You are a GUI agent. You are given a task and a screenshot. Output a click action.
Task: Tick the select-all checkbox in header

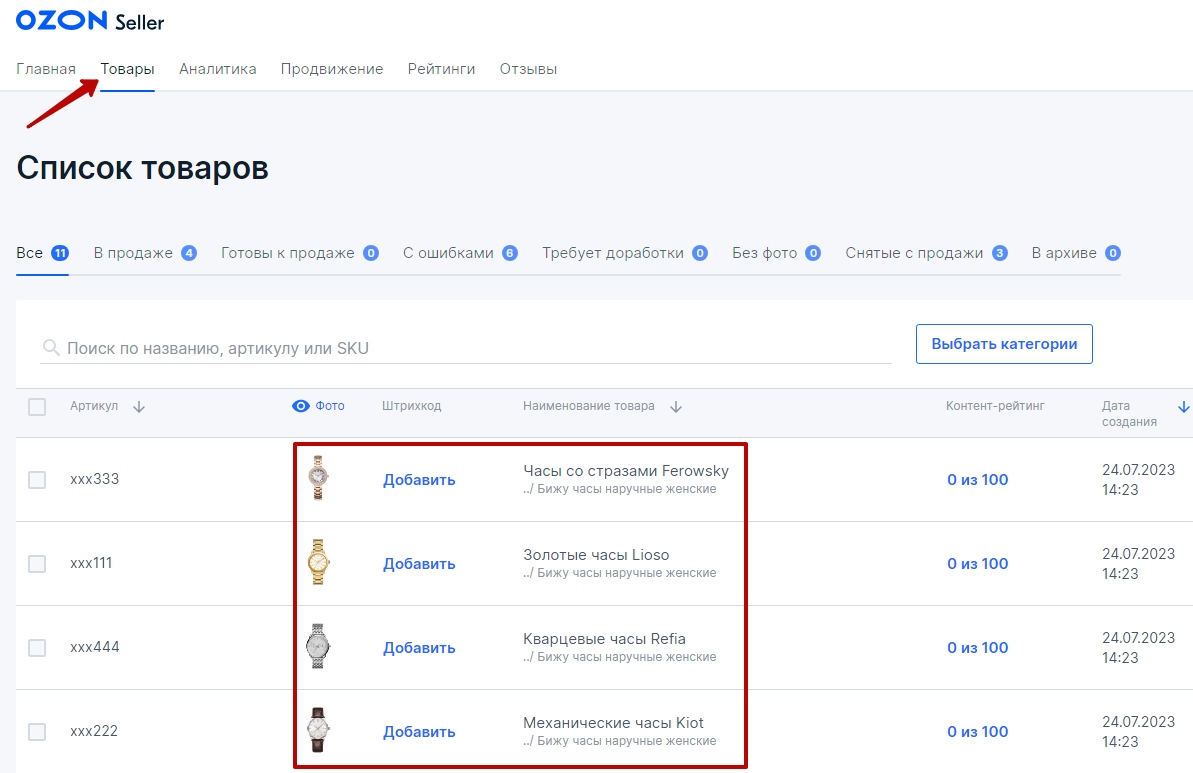click(x=37, y=407)
